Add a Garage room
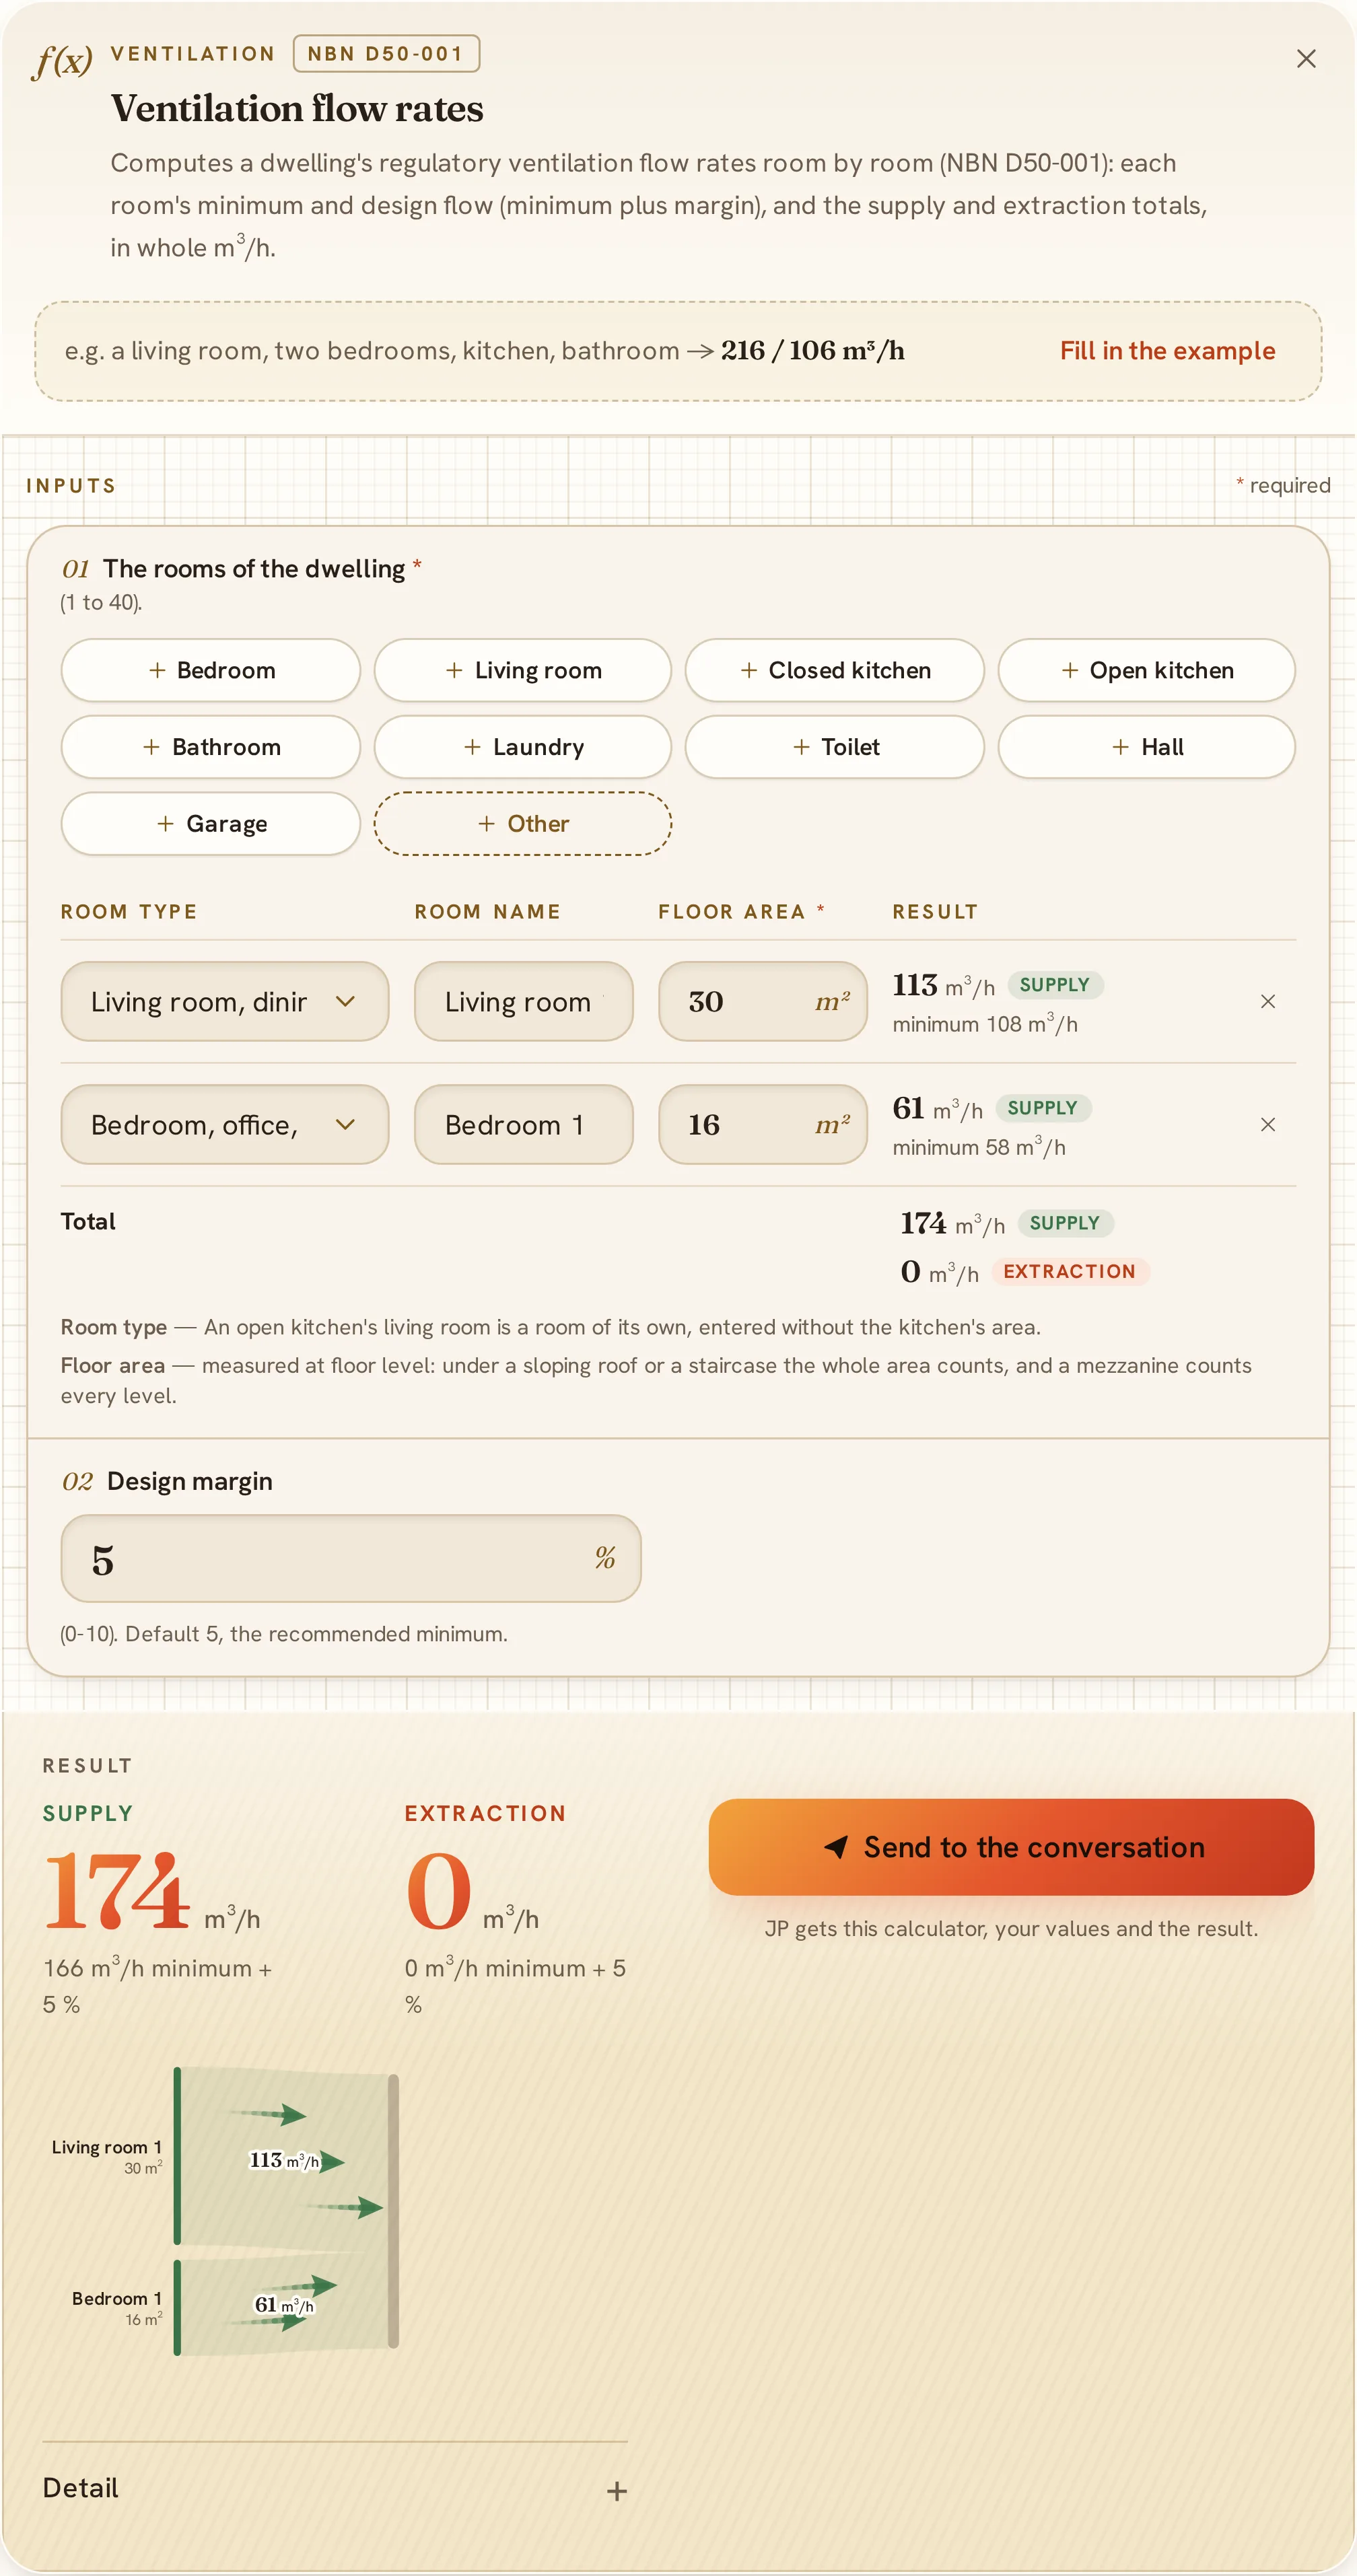Viewport: 1357px width, 2576px height. [x=211, y=824]
